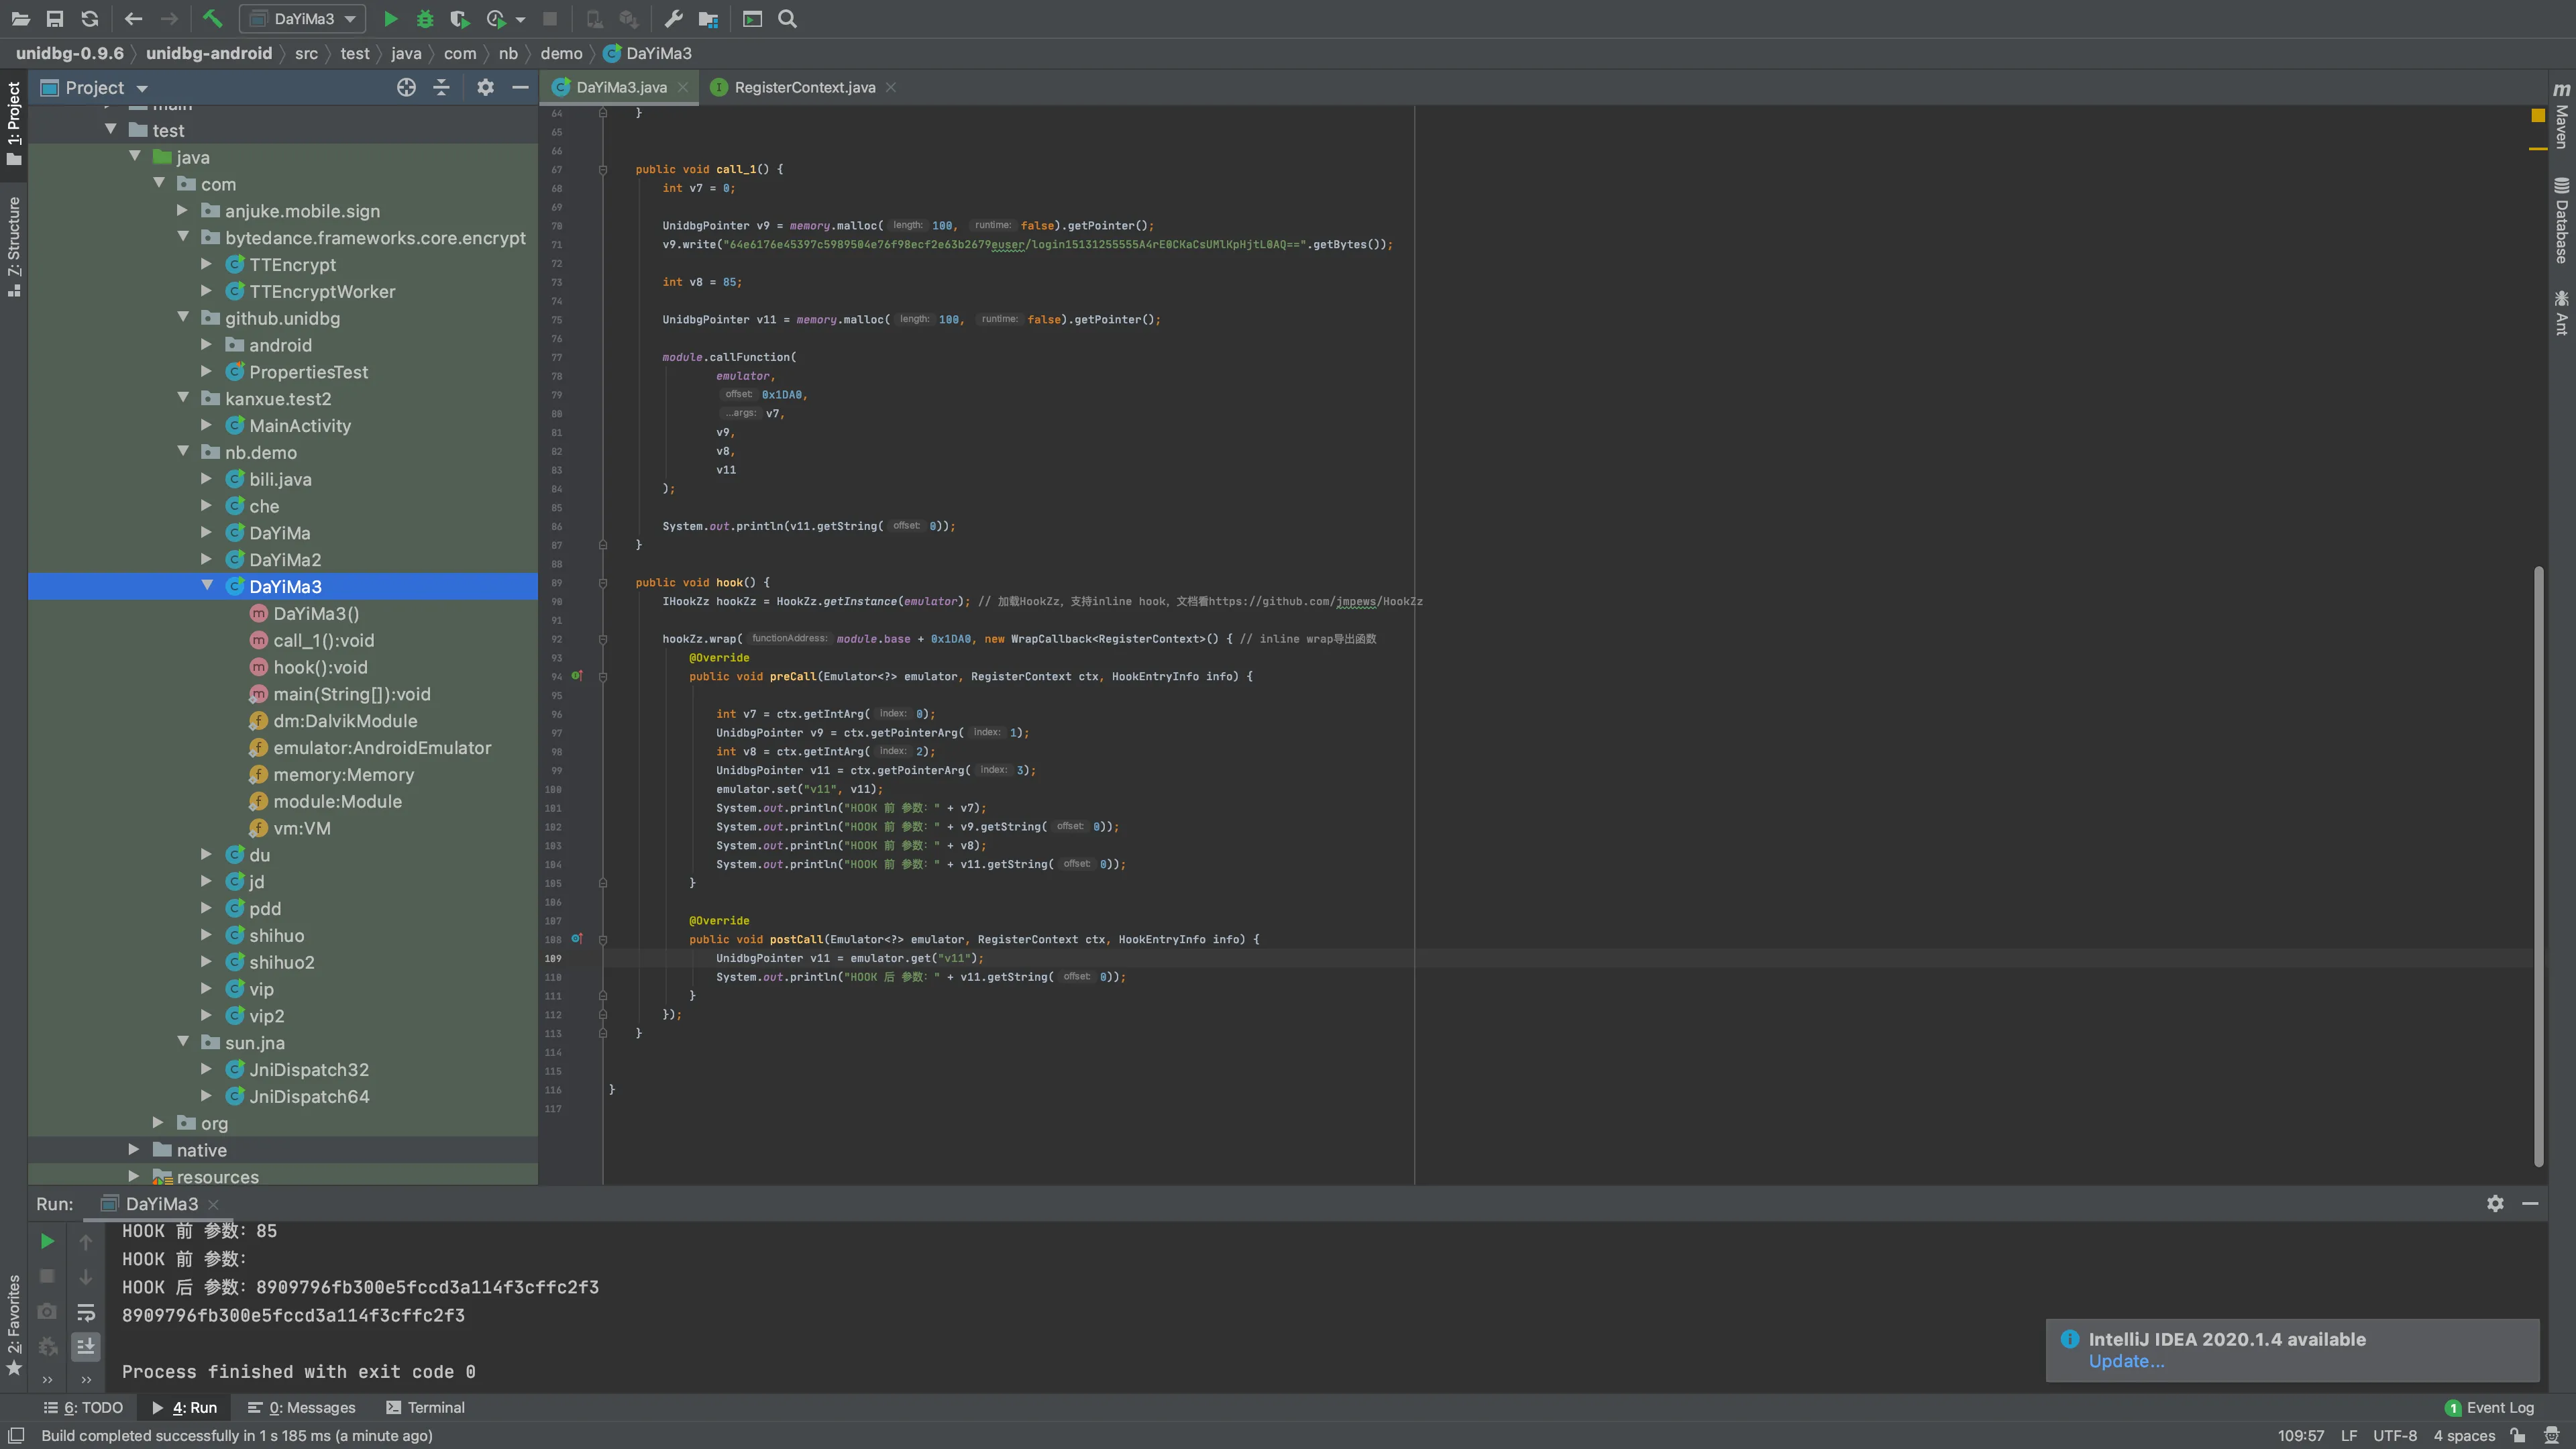Click the Run Anything toolbar icon
The width and height of the screenshot is (2576, 1449).
(752, 19)
